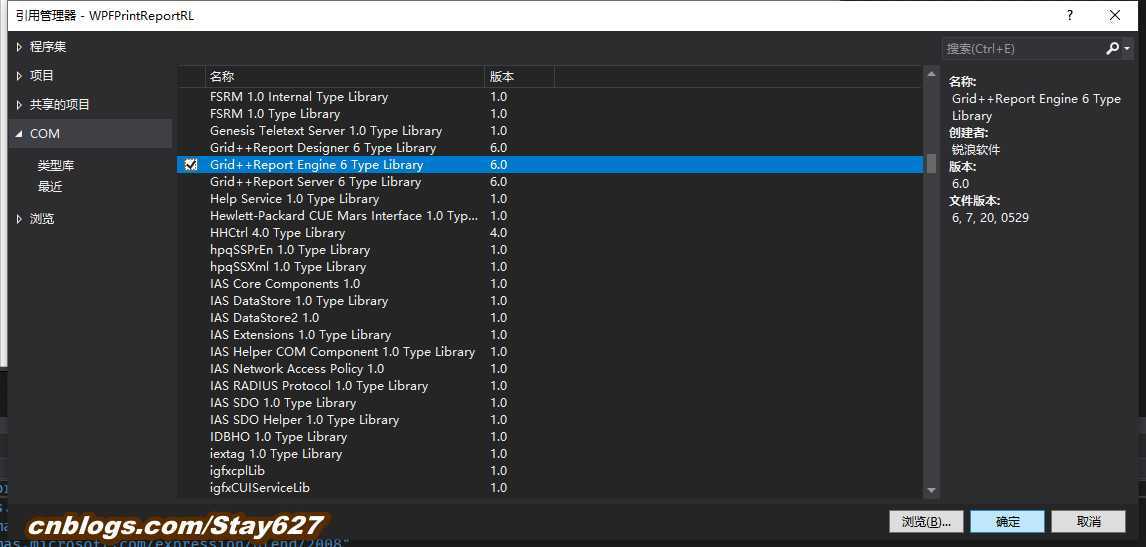This screenshot has width=1146, height=547.
Task: Click the scrollbar down arrow
Action: pos(931,491)
